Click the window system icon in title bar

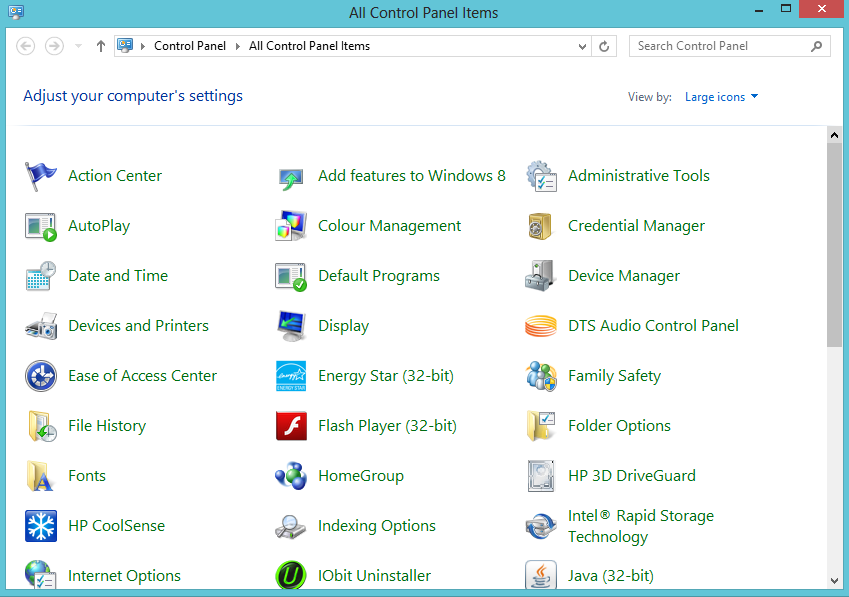[x=16, y=12]
